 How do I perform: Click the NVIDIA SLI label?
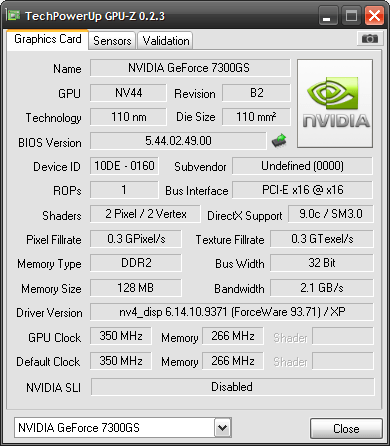click(x=53, y=388)
